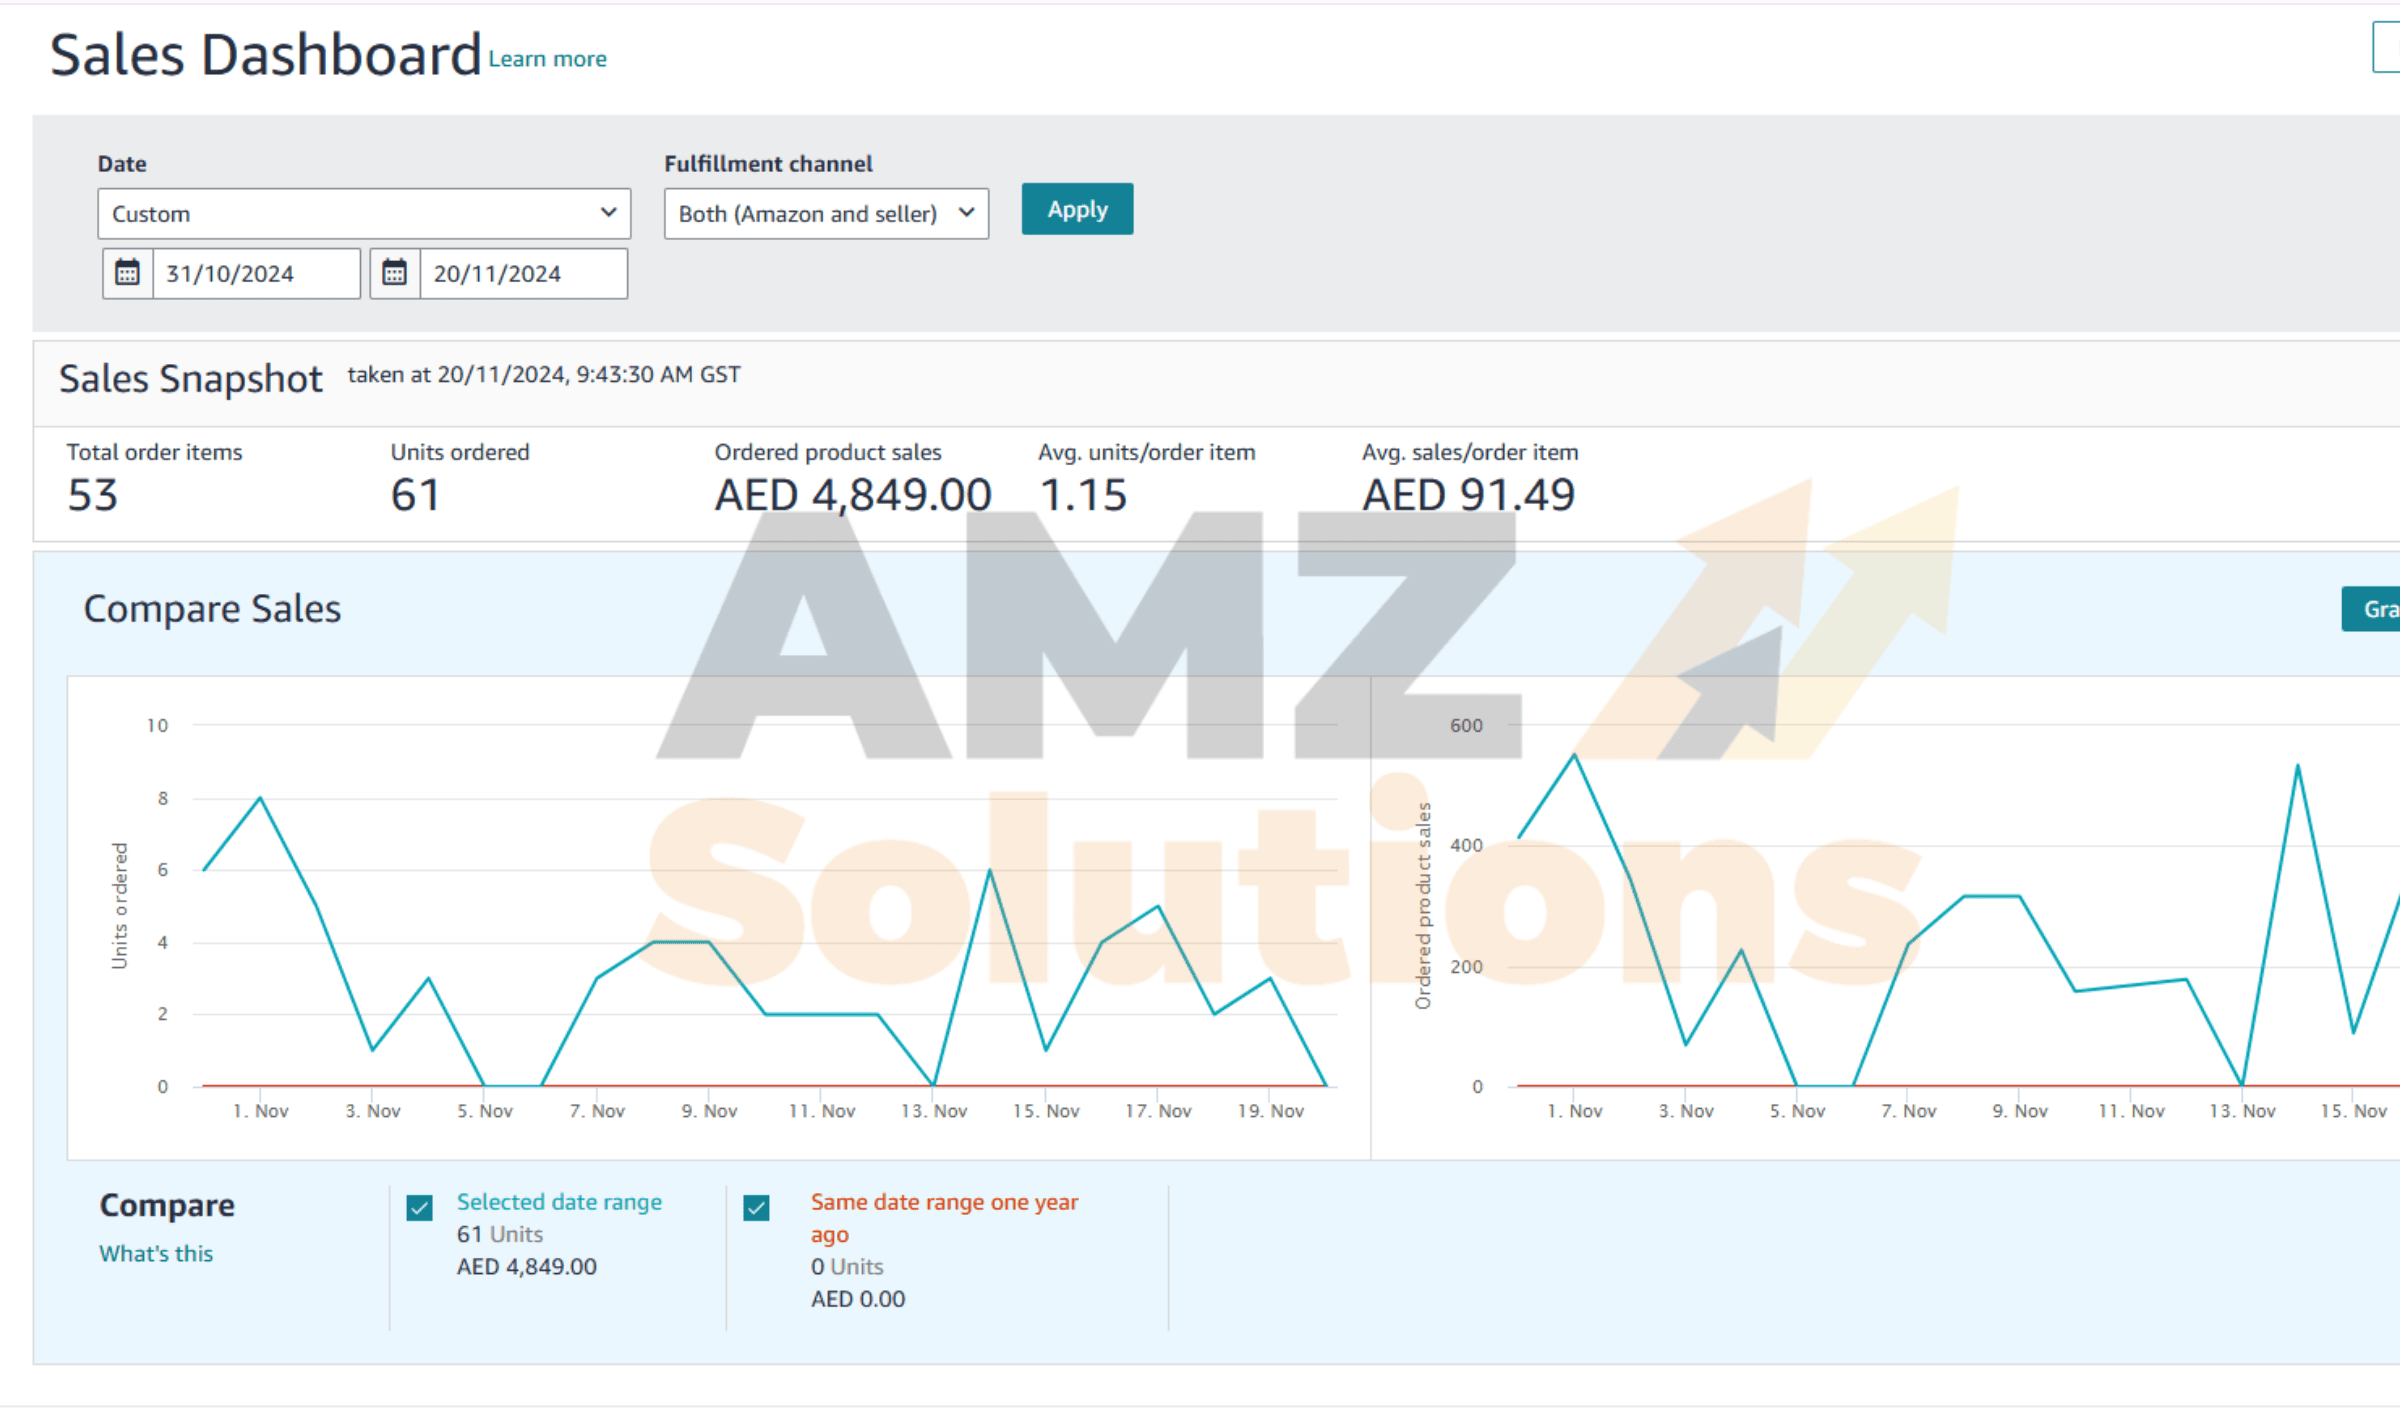Click the Units ordered peak on 1. Nov
Image resolution: width=2400 pixels, height=1425 pixels.
click(261, 798)
